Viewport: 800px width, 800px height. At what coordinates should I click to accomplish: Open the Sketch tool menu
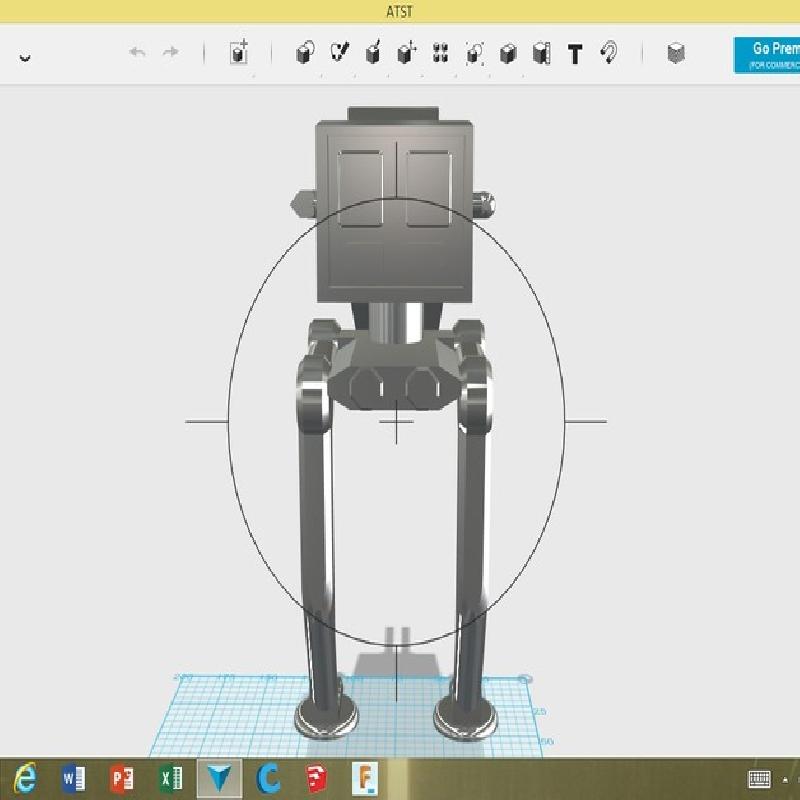pos(339,52)
